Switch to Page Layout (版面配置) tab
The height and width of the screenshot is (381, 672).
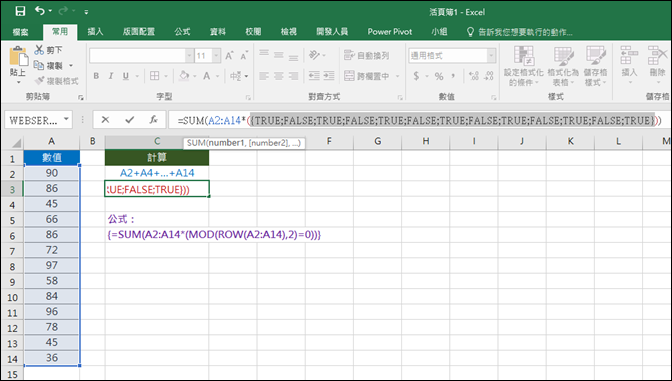coord(138,32)
